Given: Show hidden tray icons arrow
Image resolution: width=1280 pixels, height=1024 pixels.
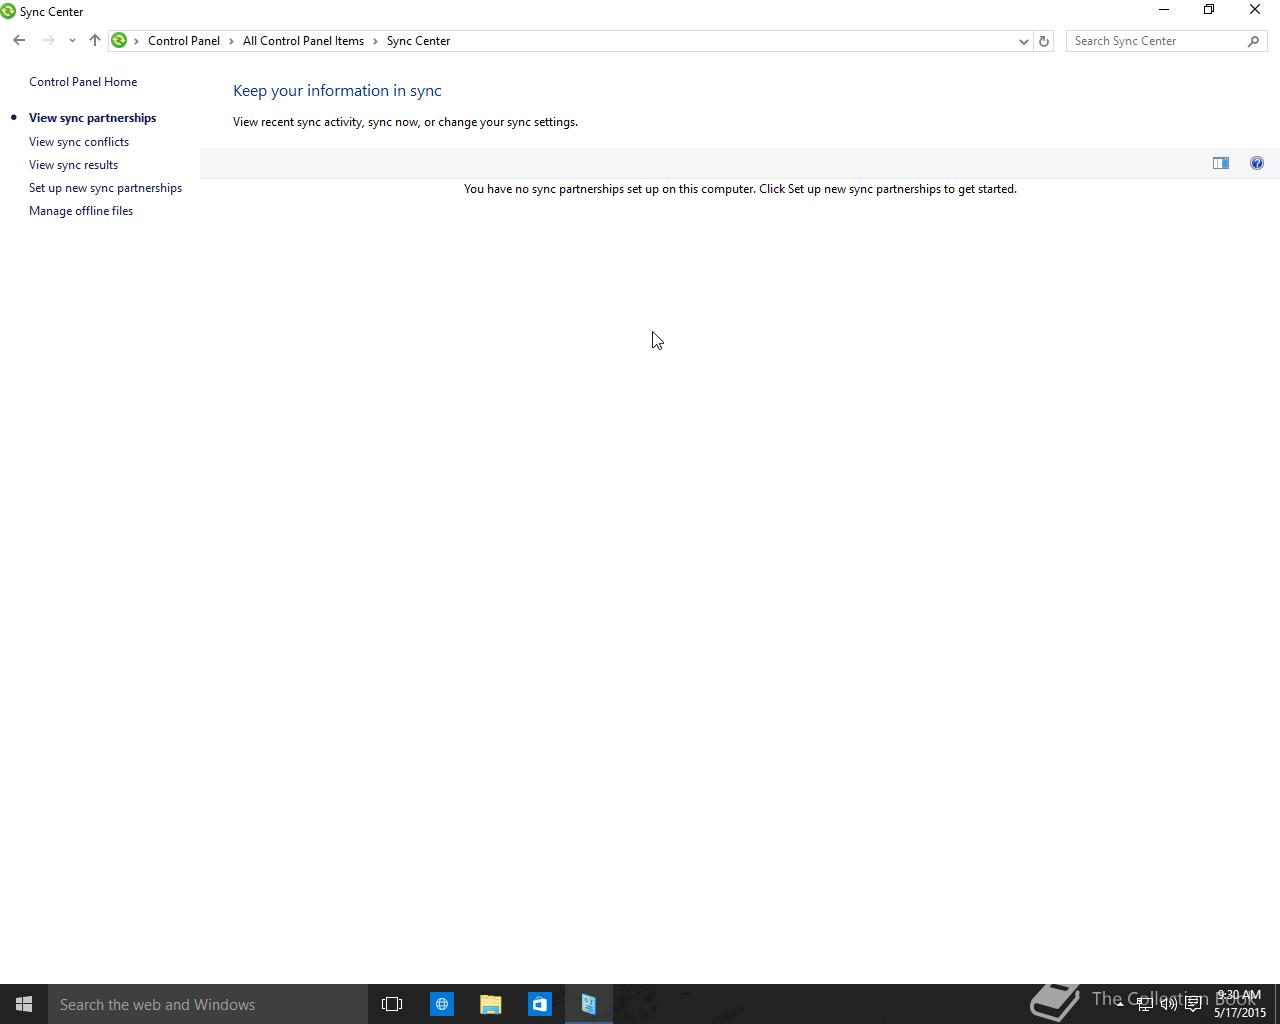Looking at the screenshot, I should 1120,1004.
